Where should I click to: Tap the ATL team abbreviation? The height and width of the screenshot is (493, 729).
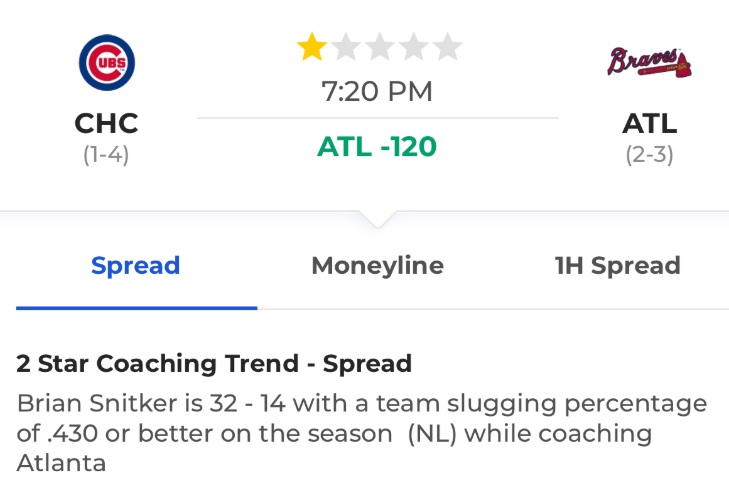[x=649, y=123]
